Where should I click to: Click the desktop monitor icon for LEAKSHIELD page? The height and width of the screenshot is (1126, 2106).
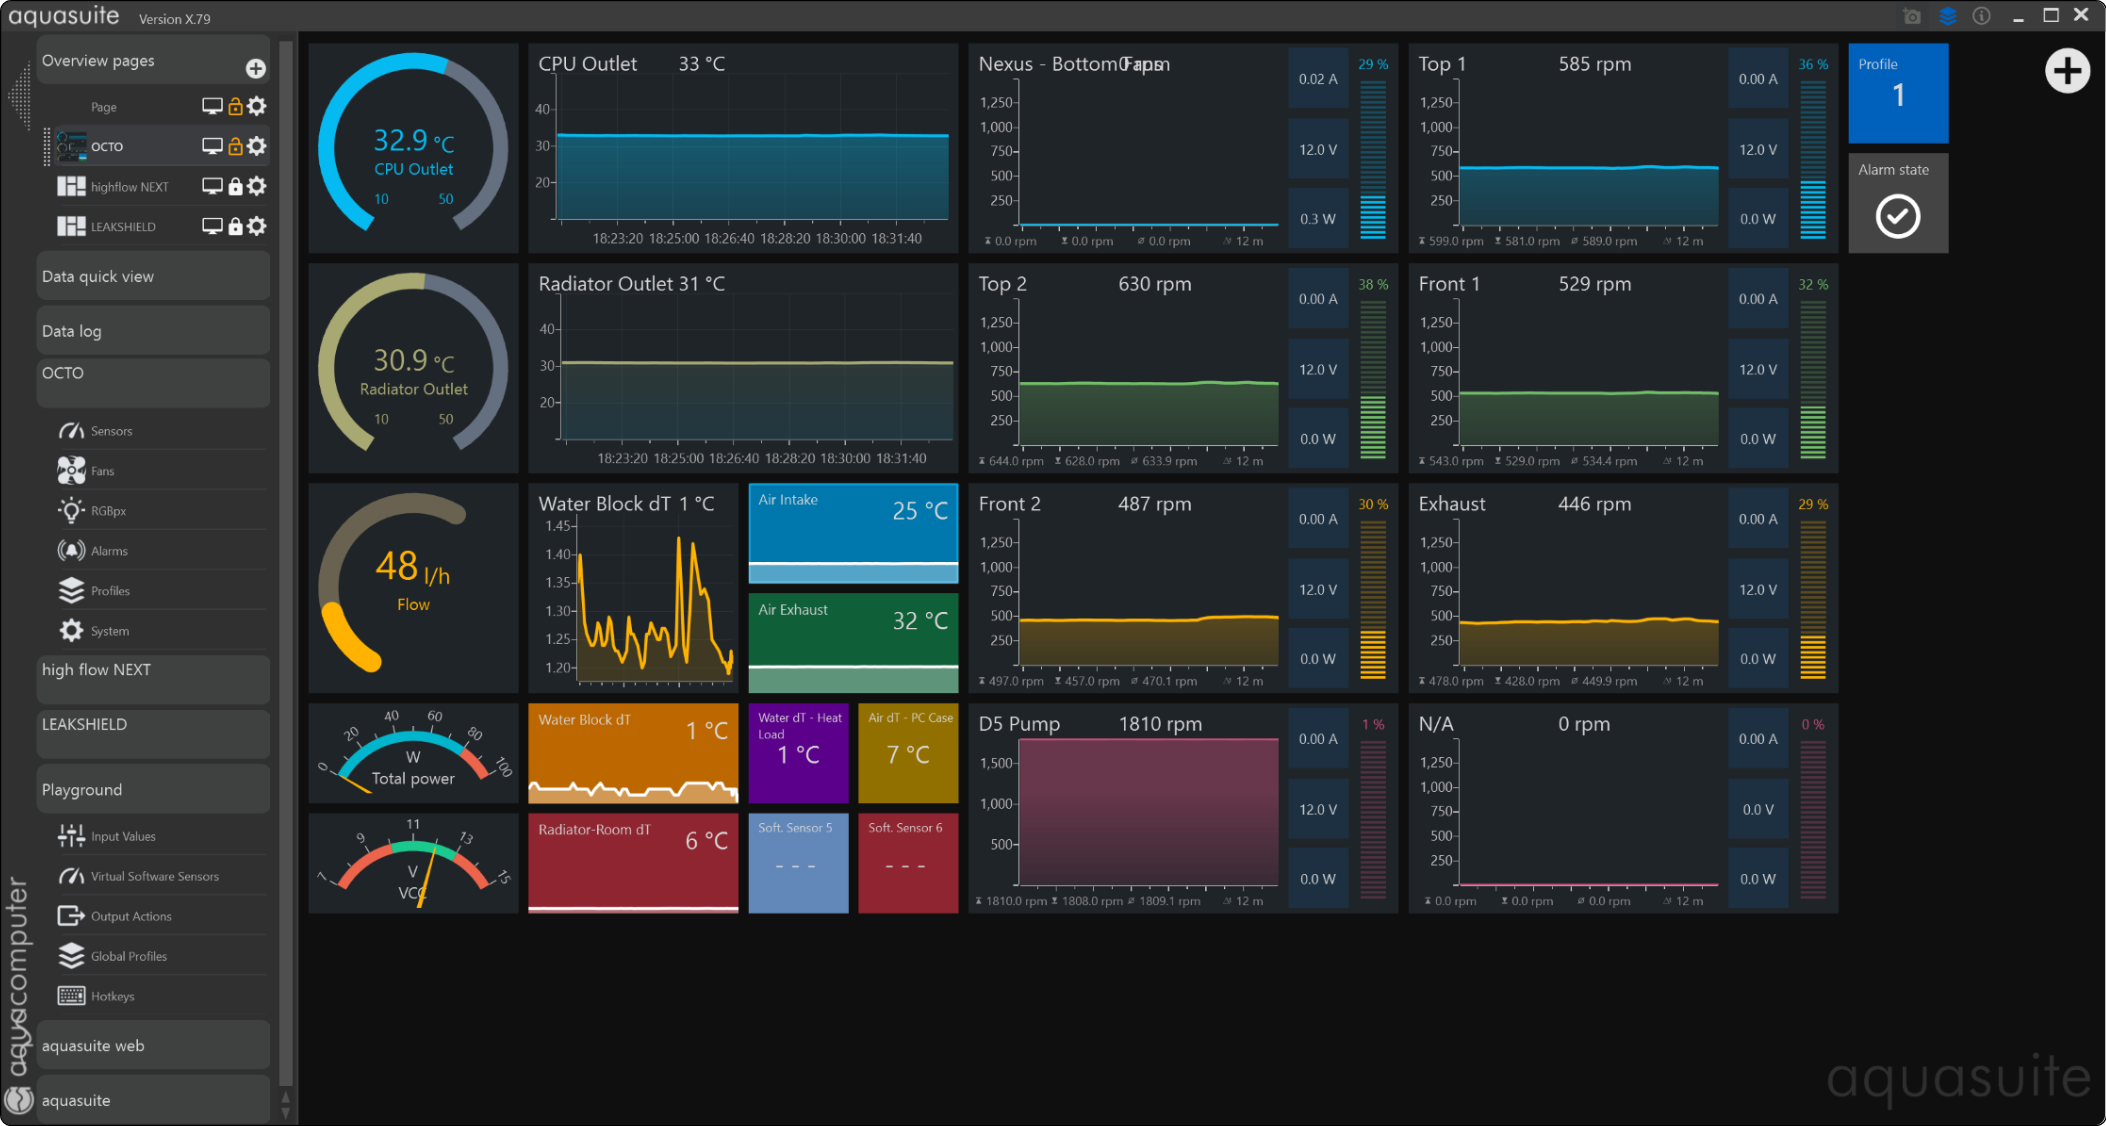point(212,226)
